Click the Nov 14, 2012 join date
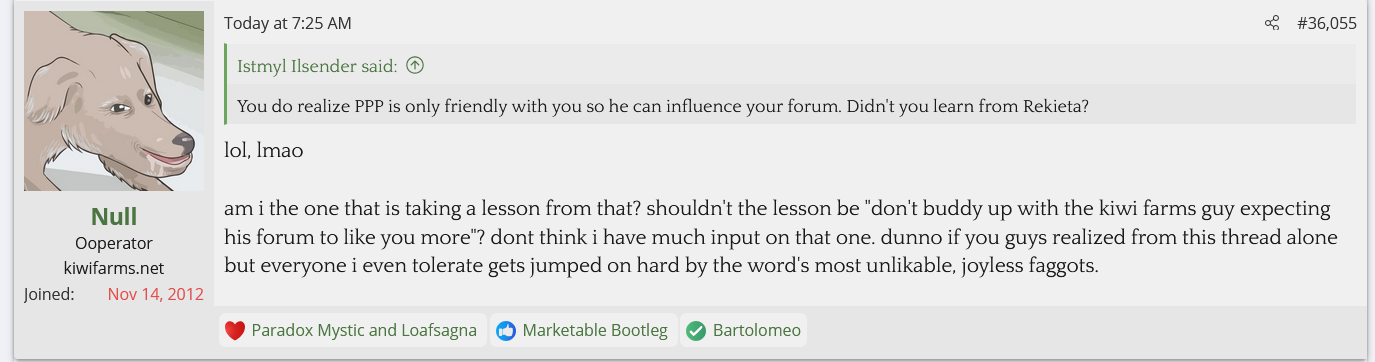 point(156,294)
